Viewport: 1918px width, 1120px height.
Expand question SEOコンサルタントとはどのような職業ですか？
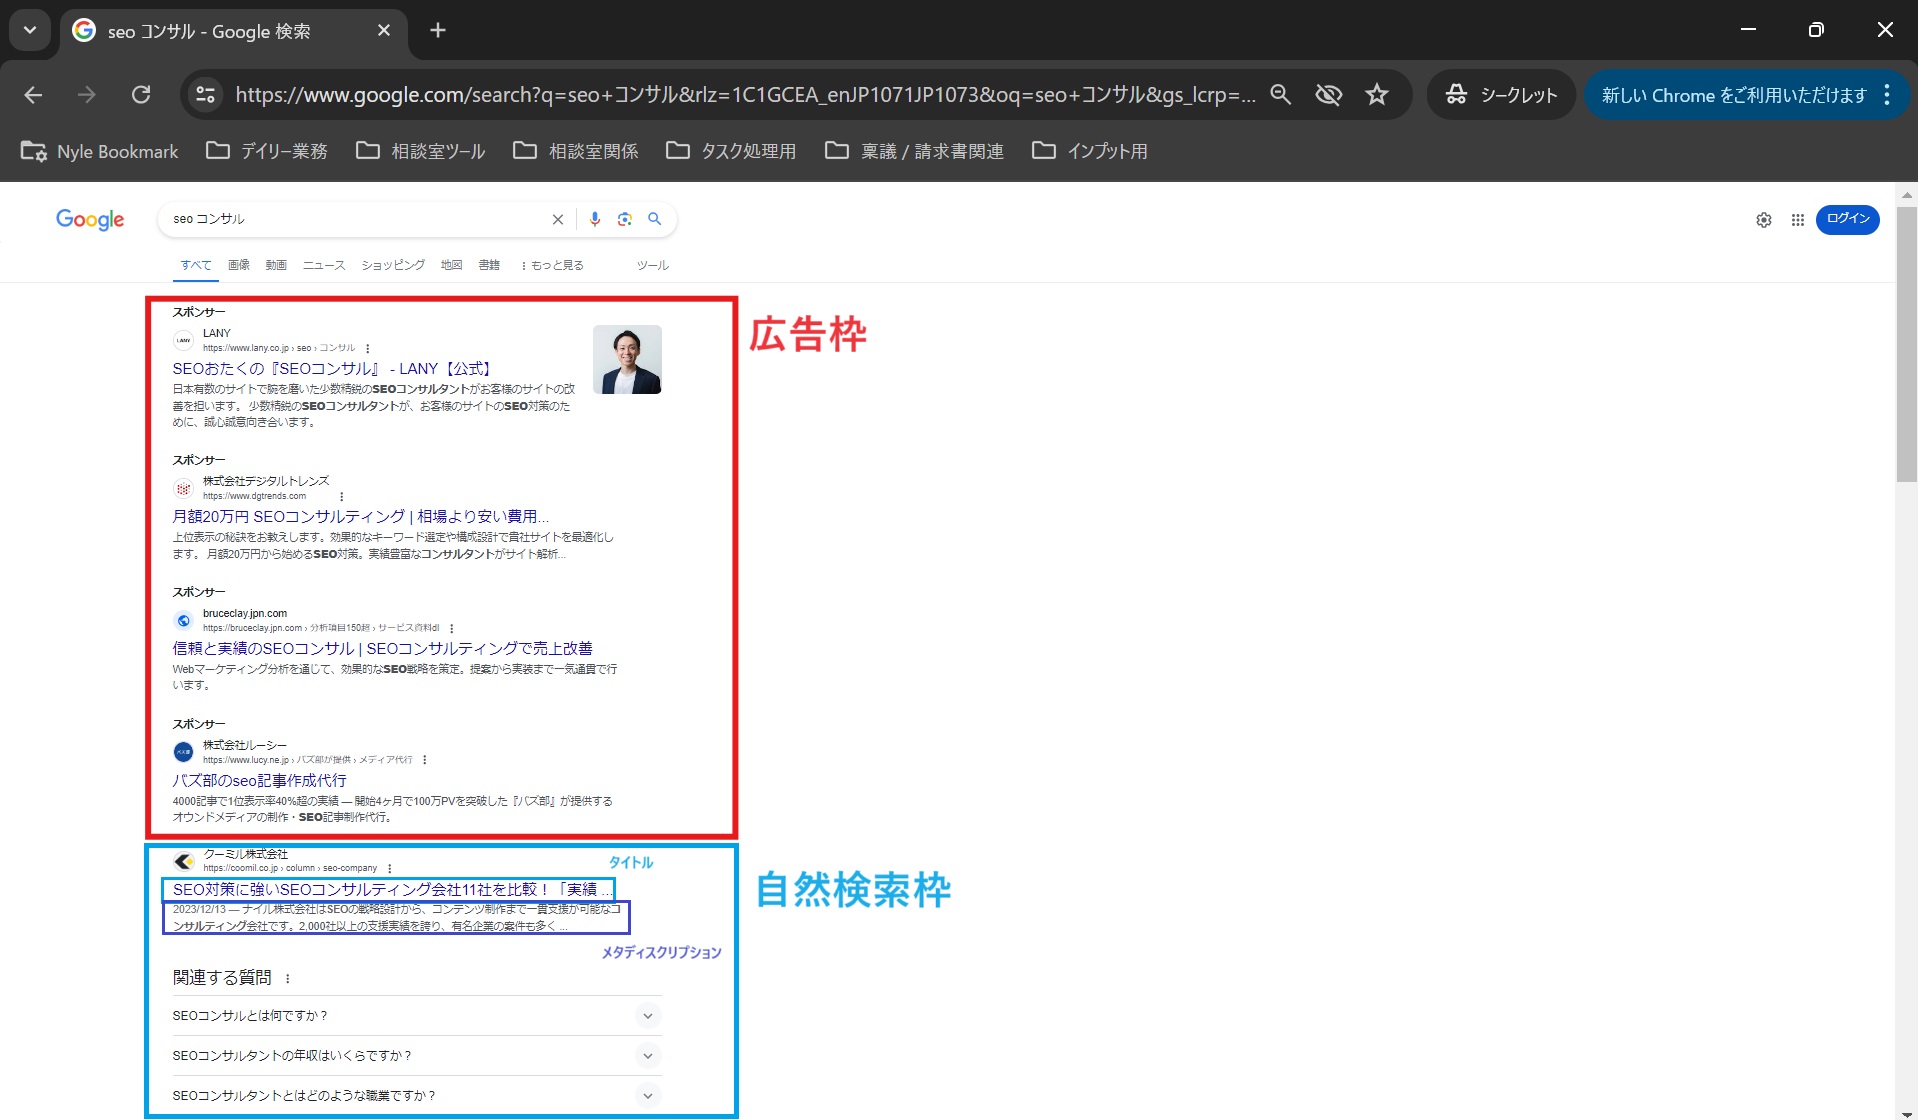417,1096
